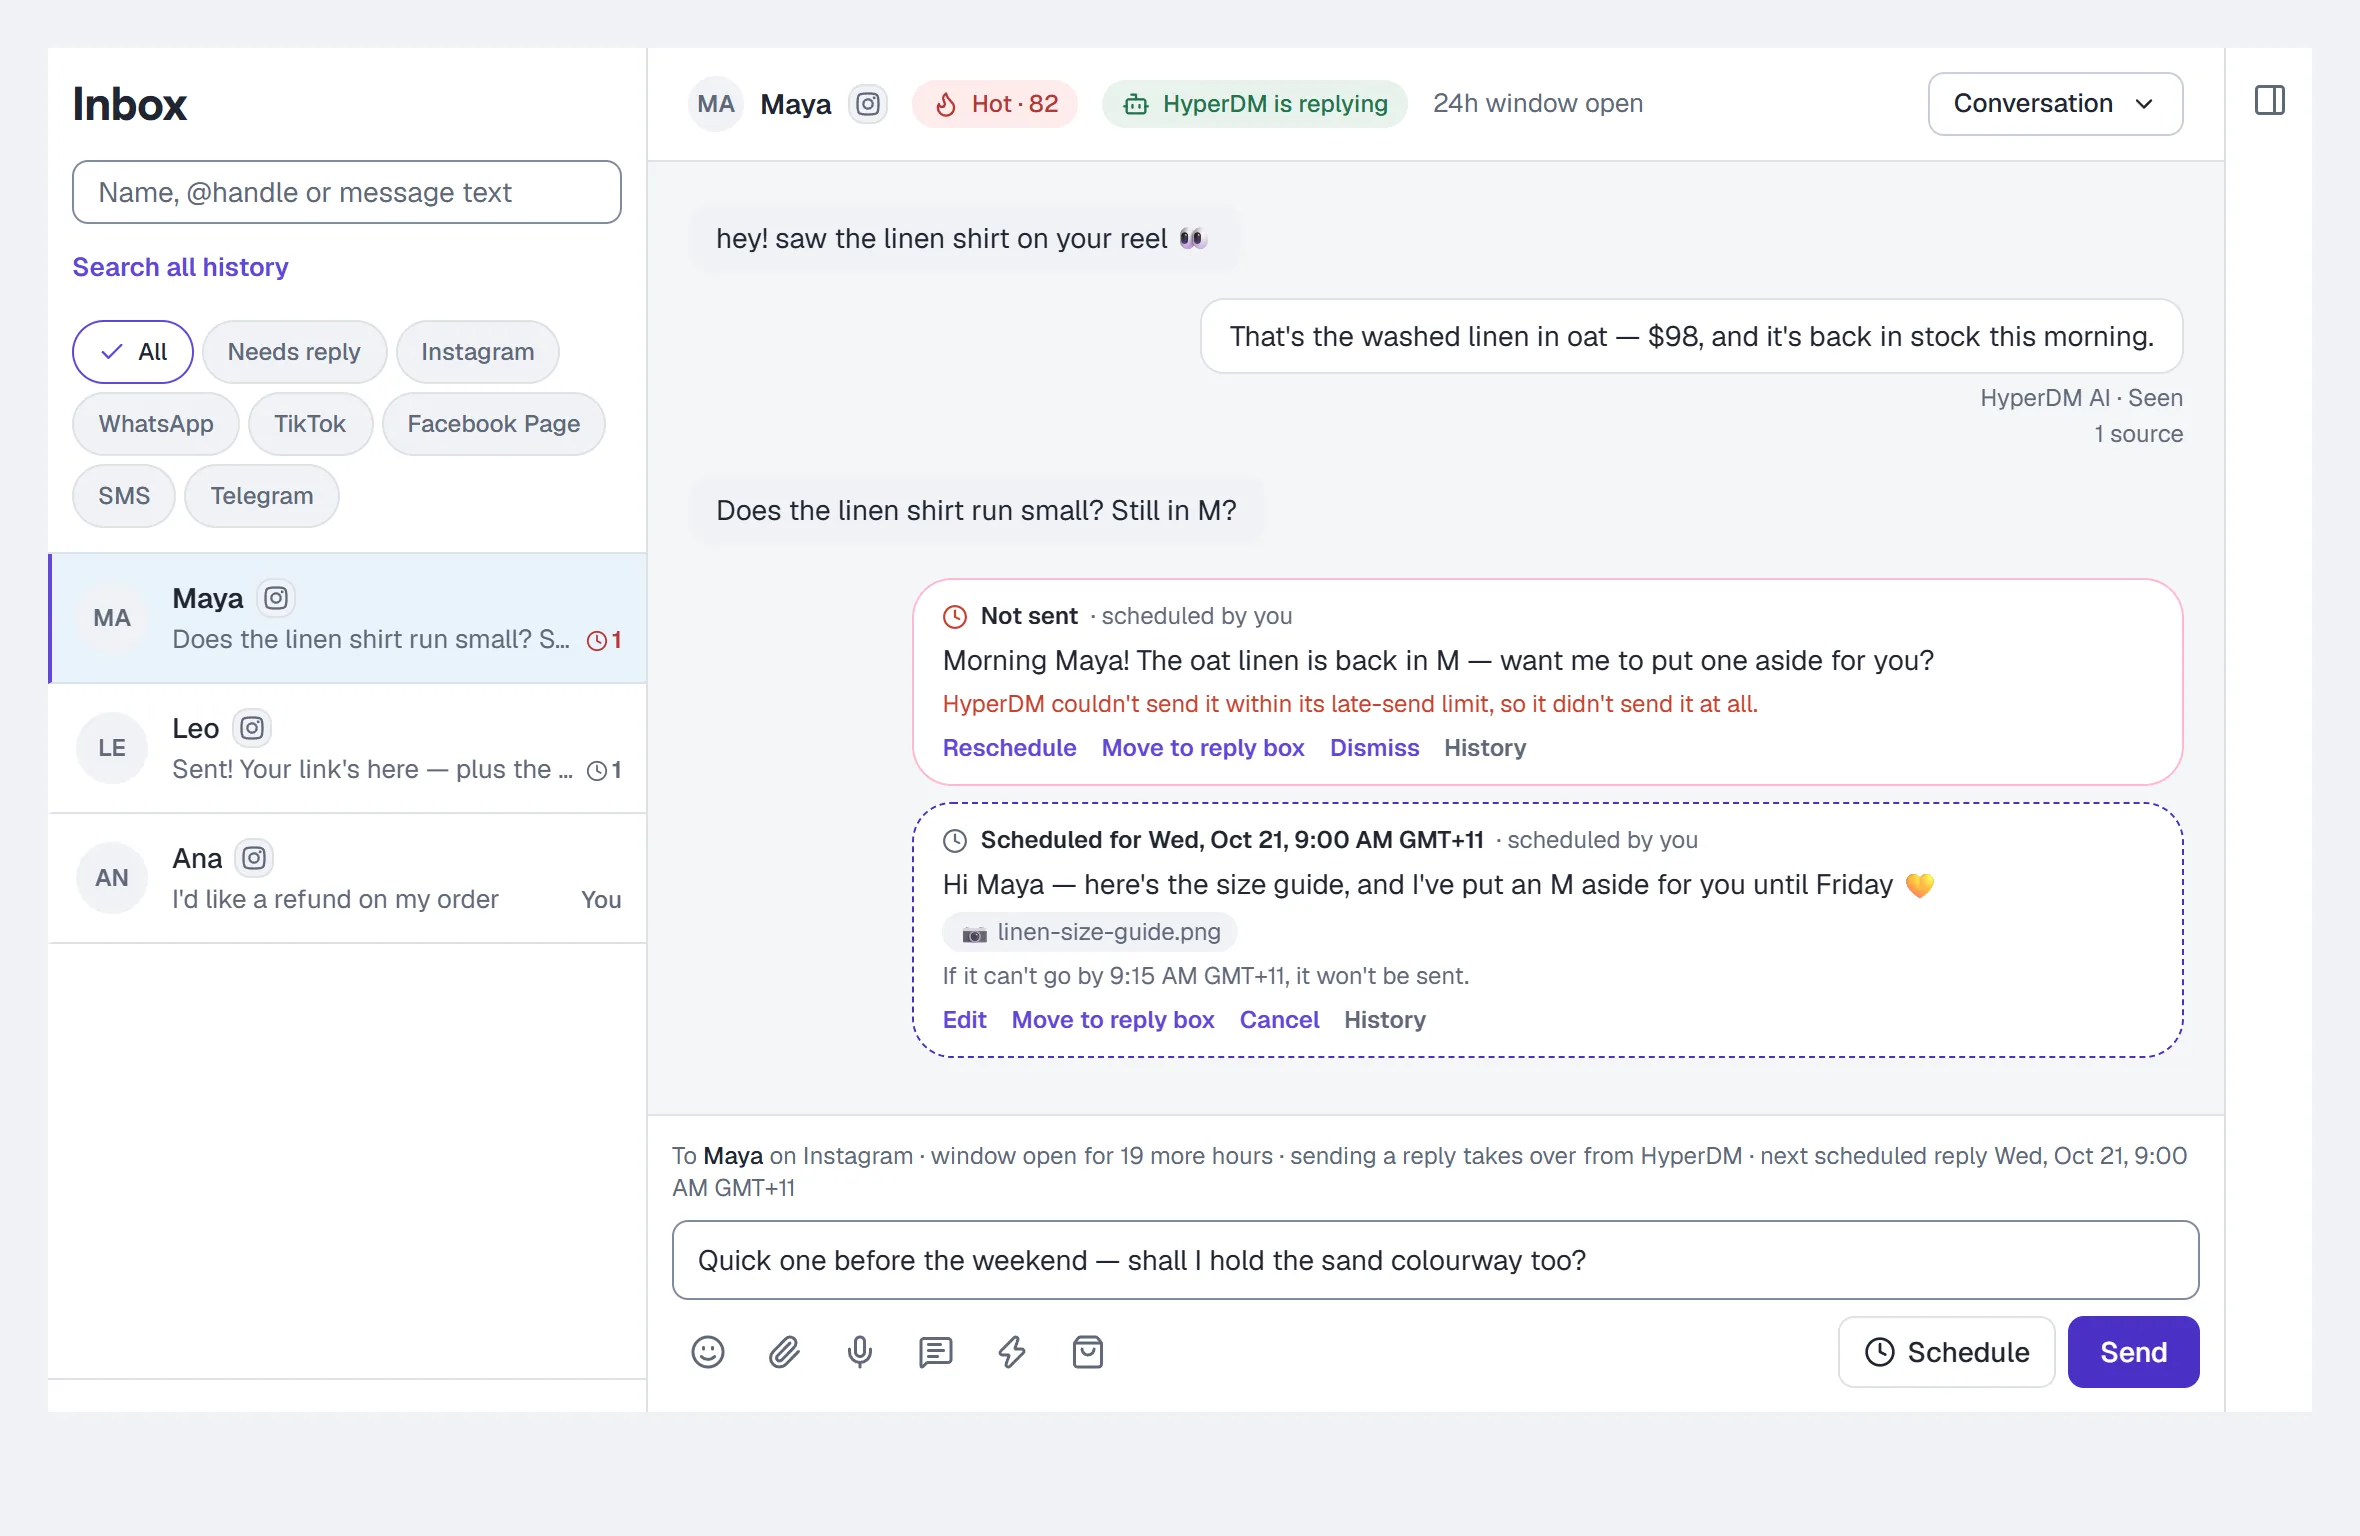
Task: Focus the inbox search field
Action: pyautogui.click(x=347, y=192)
